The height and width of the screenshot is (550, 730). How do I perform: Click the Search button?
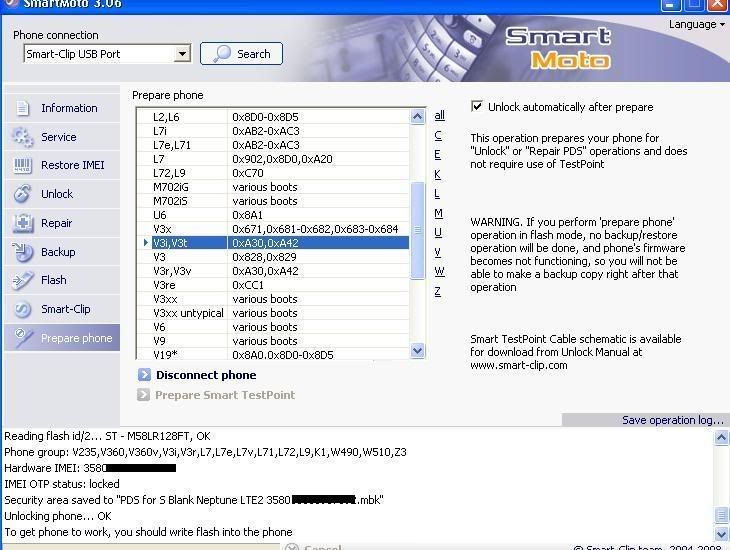(x=241, y=54)
